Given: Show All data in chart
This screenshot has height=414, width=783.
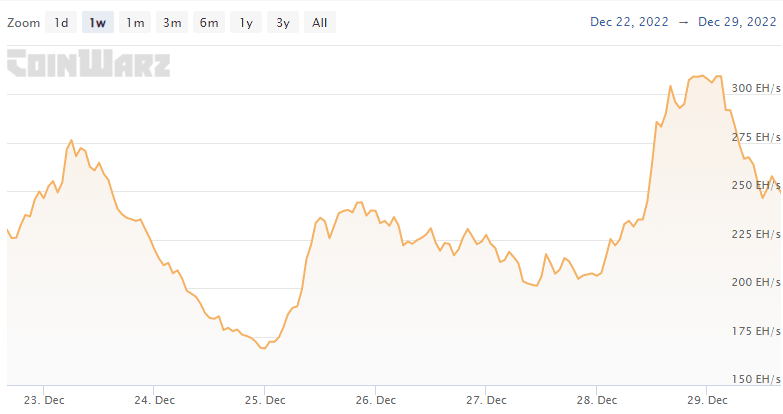Looking at the screenshot, I should (319, 22).
